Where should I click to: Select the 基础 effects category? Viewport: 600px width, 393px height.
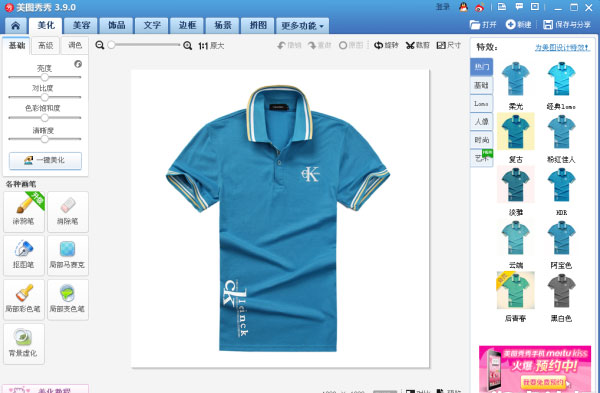[481, 85]
